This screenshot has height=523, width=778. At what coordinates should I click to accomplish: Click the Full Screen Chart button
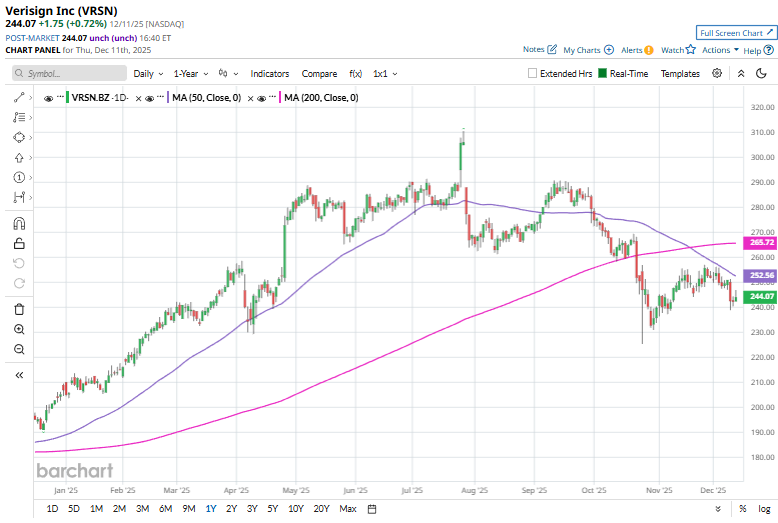pyautogui.click(x=736, y=33)
